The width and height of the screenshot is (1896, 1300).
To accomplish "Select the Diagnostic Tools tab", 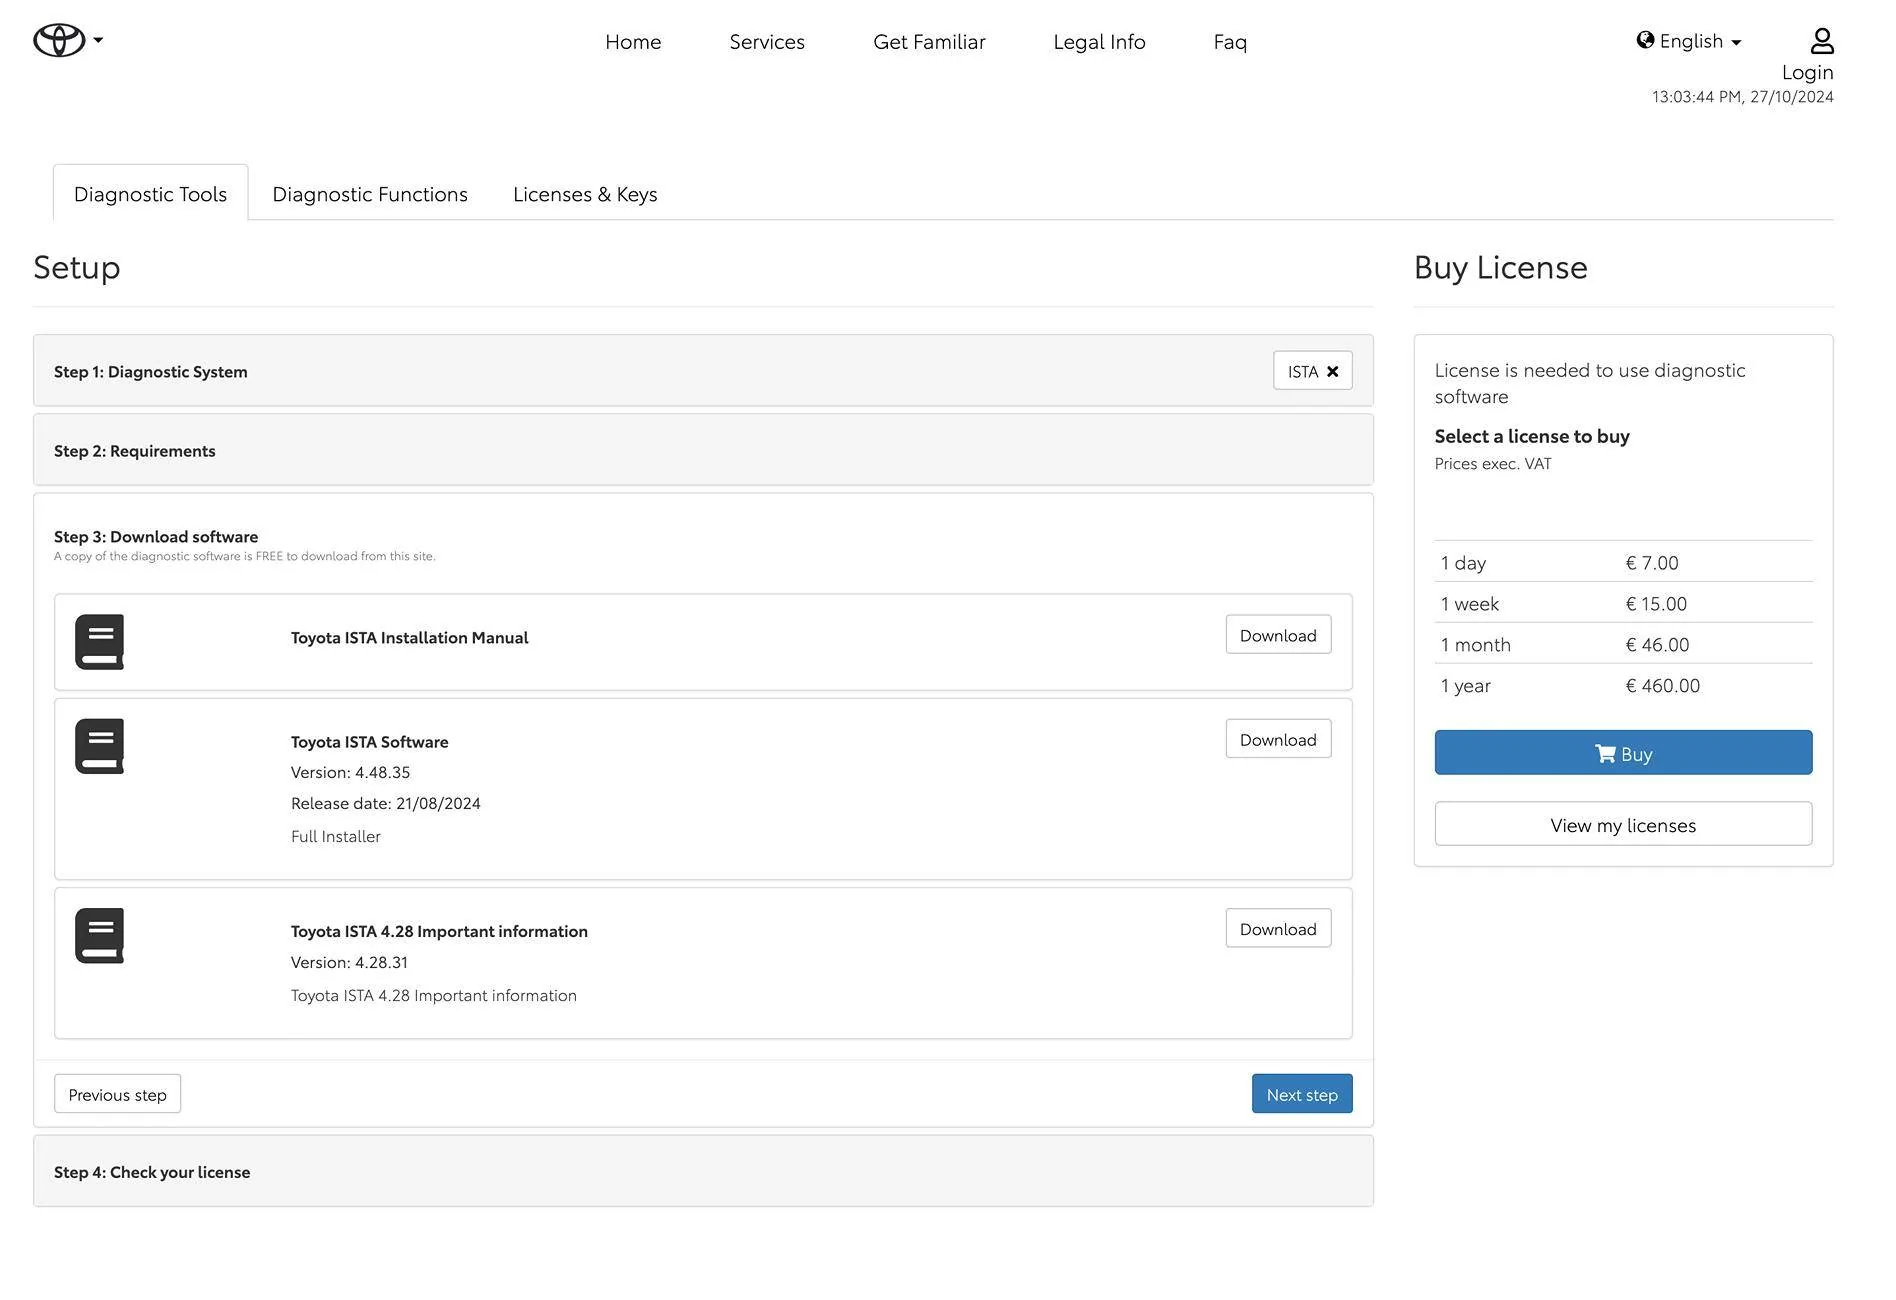I will click(150, 193).
